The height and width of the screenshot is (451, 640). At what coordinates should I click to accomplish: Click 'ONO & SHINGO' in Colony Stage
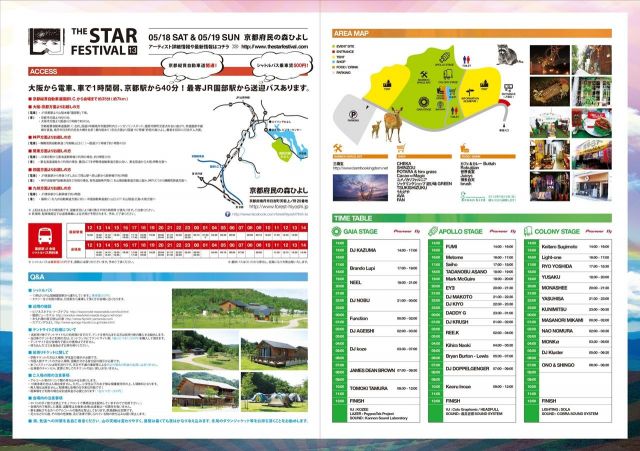coord(558,365)
